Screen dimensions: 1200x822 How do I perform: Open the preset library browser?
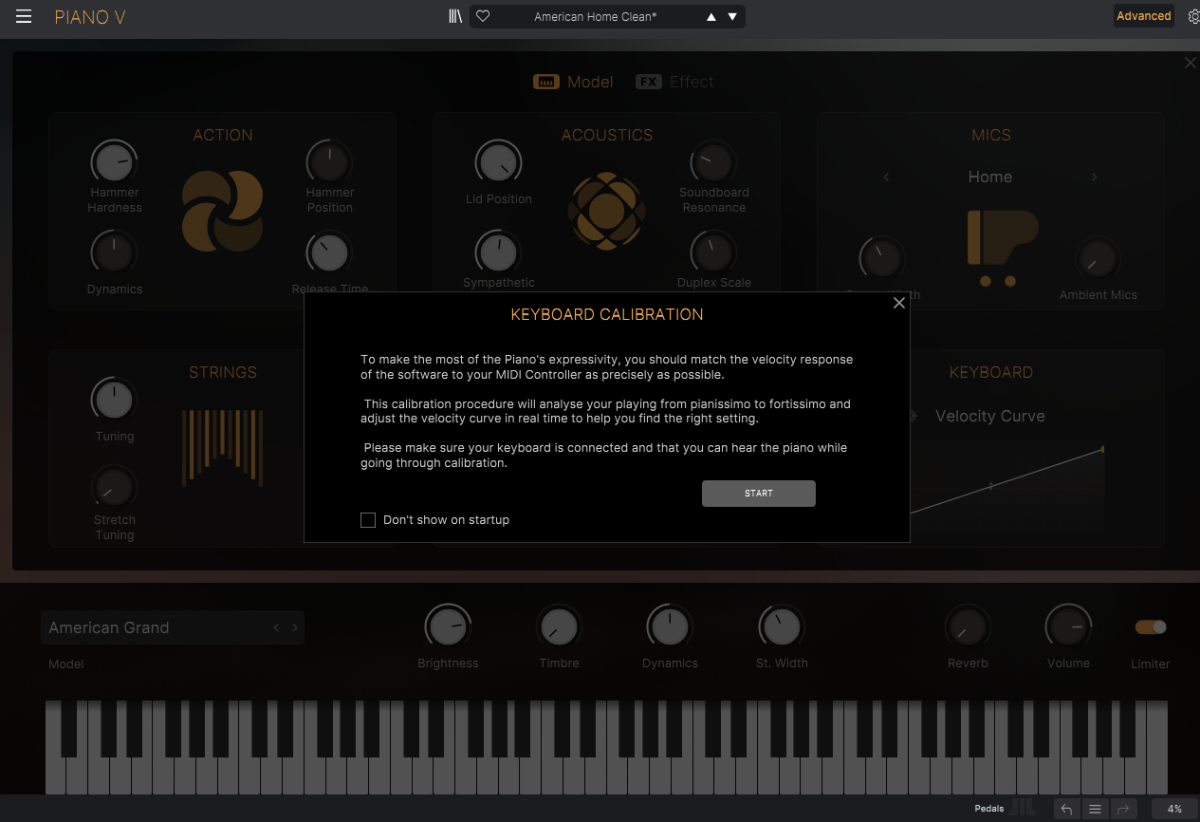tap(455, 16)
